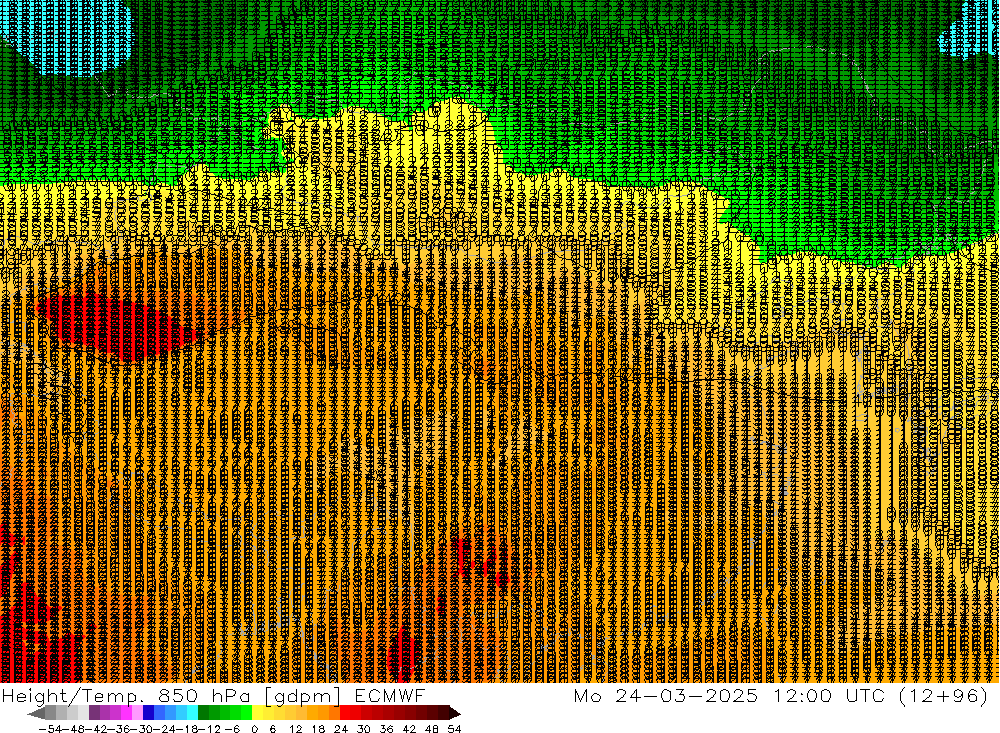Click the light pink swatch in the legend

point(137,713)
